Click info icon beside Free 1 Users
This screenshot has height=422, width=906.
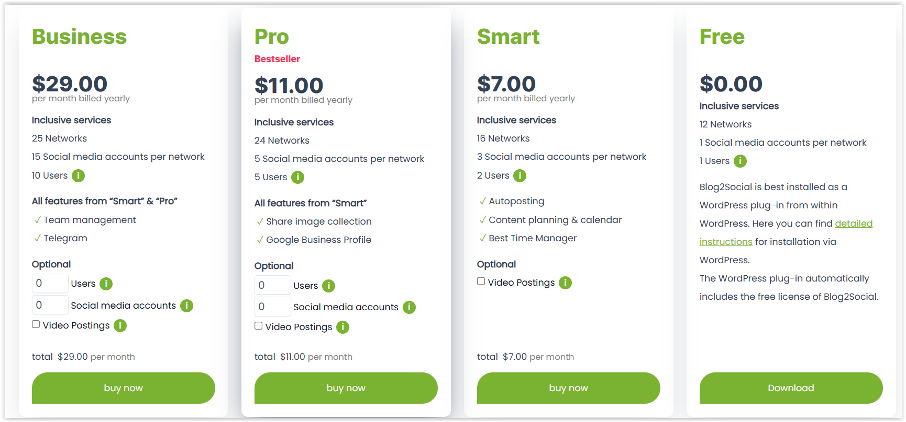tap(740, 161)
